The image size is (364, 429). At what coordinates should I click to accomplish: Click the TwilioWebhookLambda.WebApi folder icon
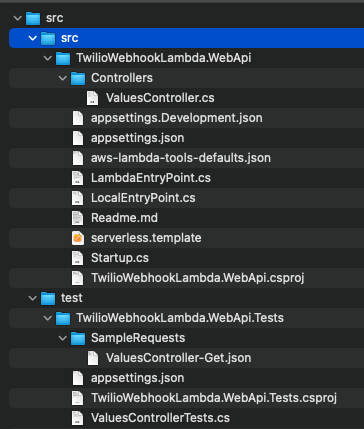[x=63, y=58]
